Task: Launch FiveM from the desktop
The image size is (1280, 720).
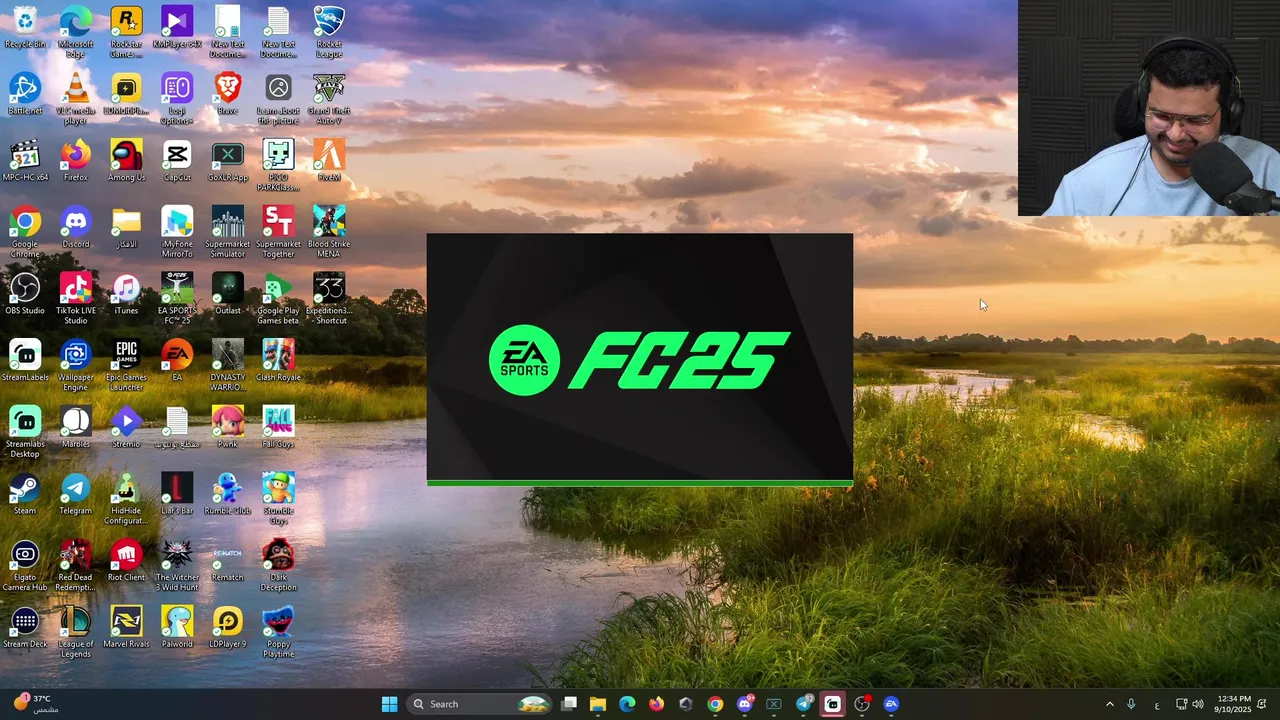Action: tap(329, 161)
